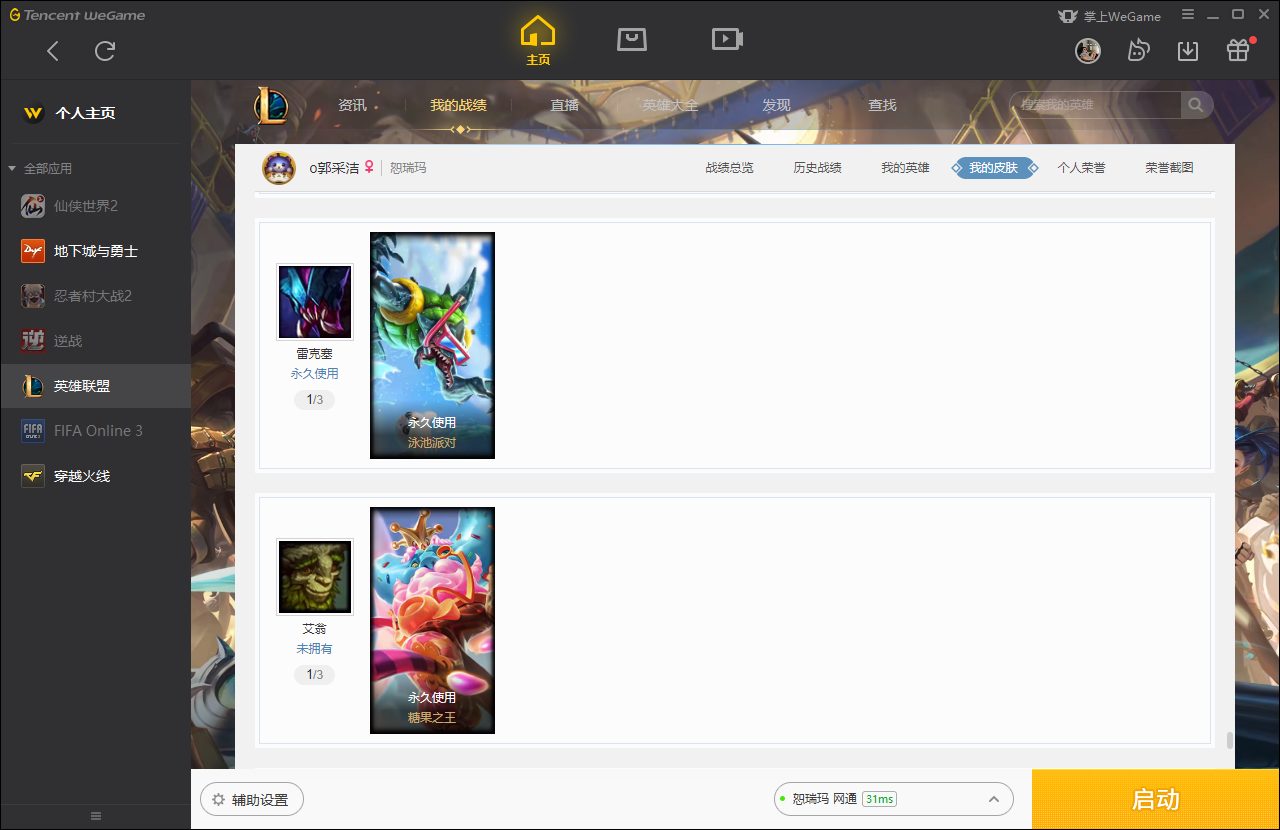Click the sidebar bottom menu handle

[96, 816]
